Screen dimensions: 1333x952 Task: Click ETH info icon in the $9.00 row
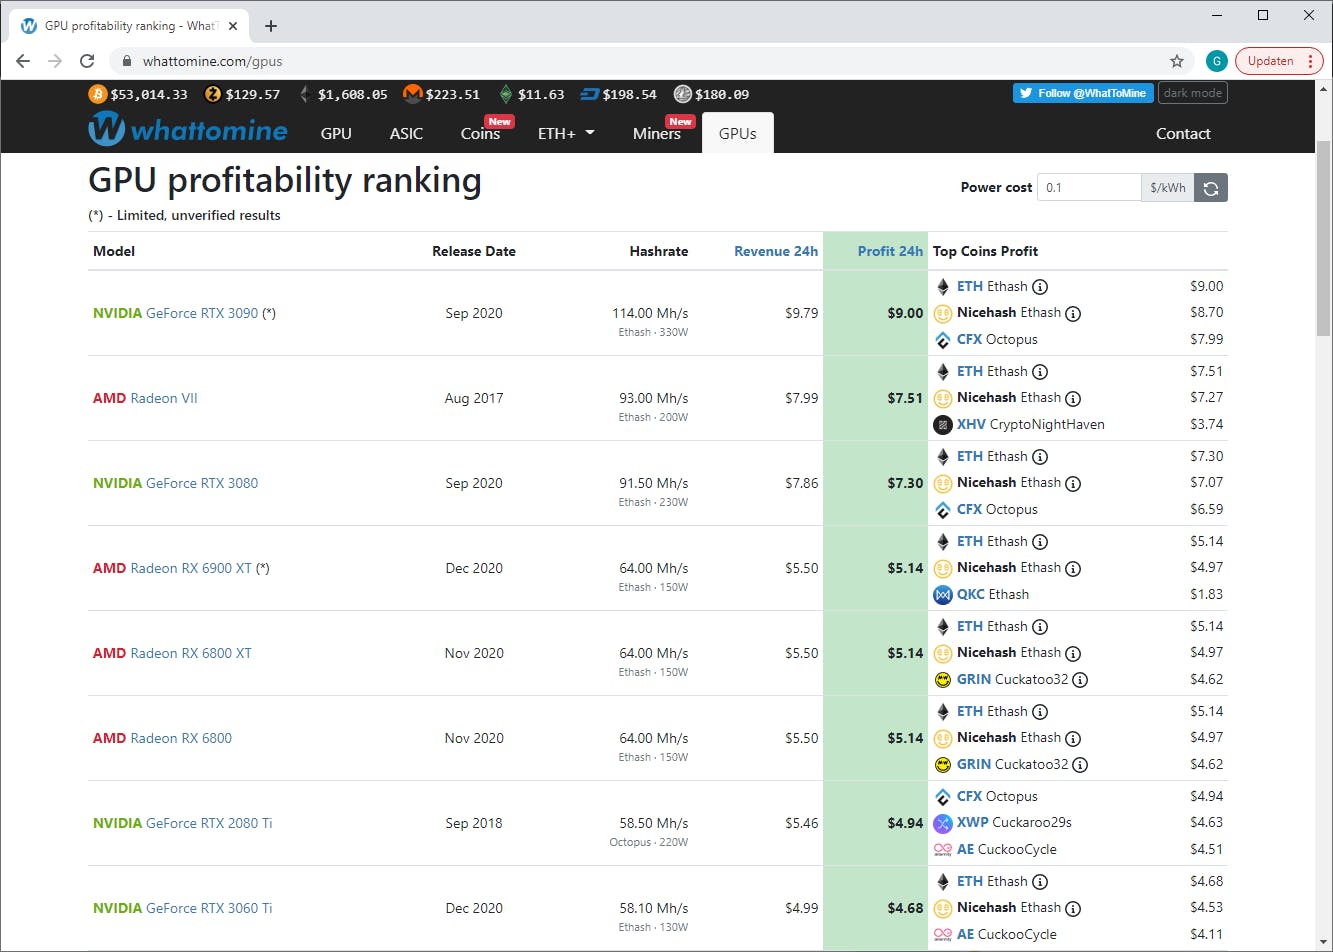pyautogui.click(x=1040, y=286)
